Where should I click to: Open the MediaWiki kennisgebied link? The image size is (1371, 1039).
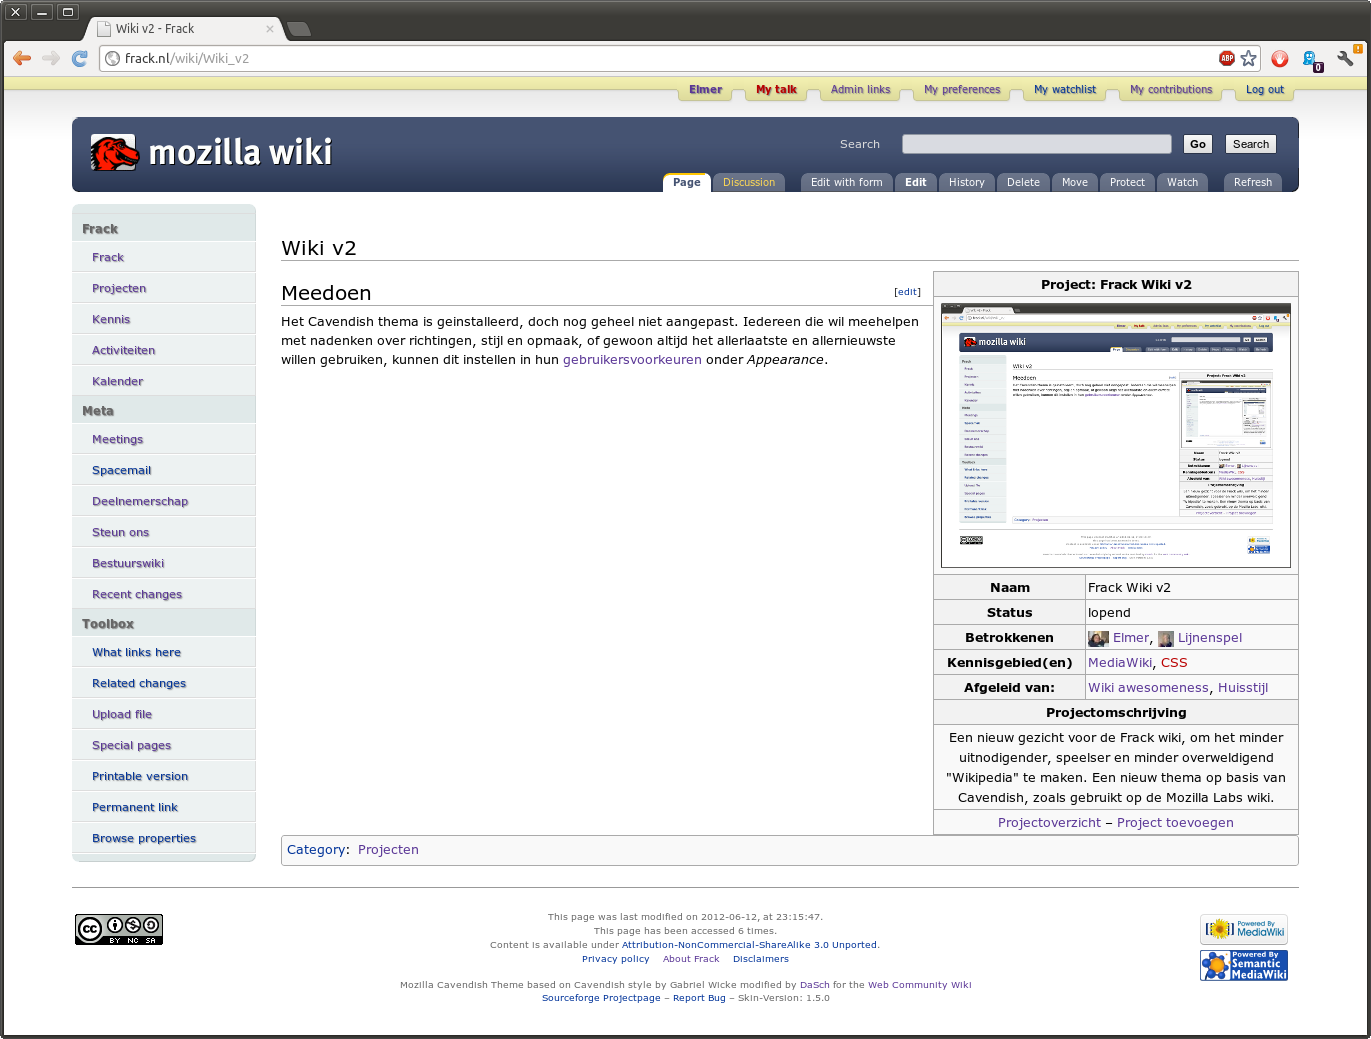[x=1120, y=663]
